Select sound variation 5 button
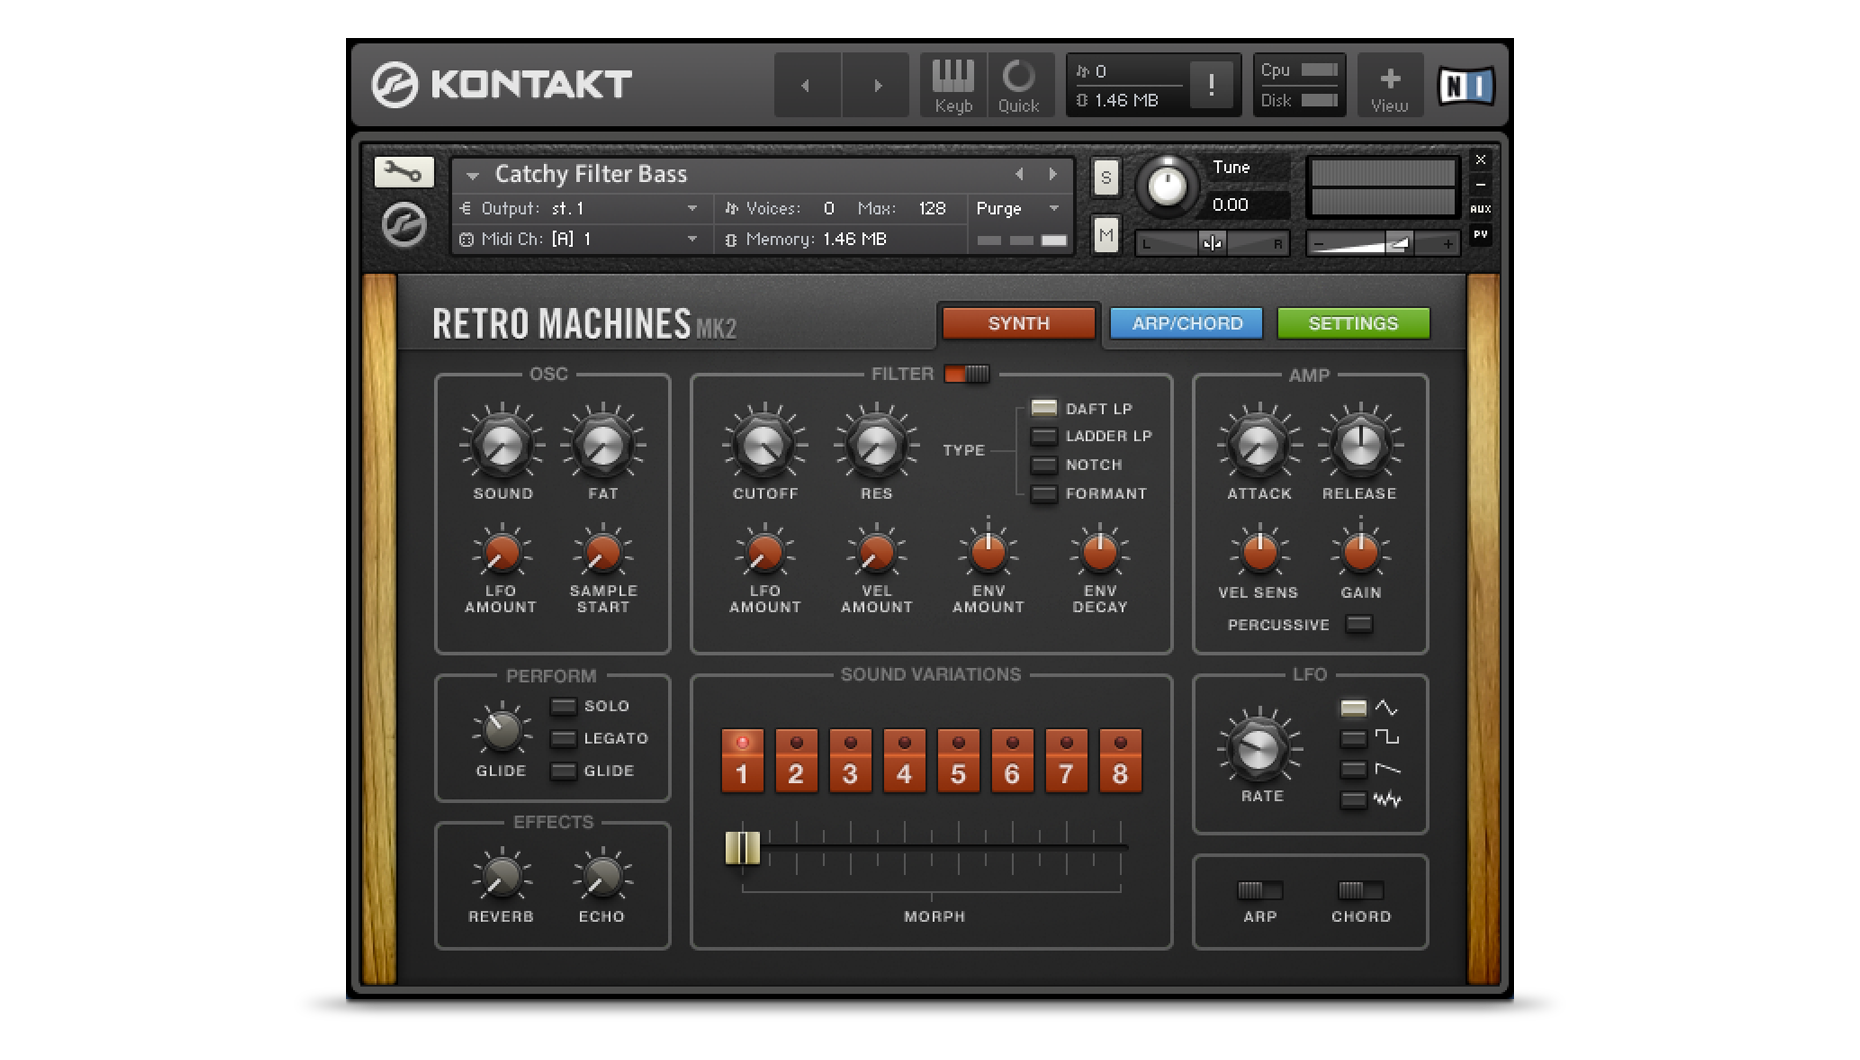This screenshot has width=1860, height=1060. pos(957,761)
